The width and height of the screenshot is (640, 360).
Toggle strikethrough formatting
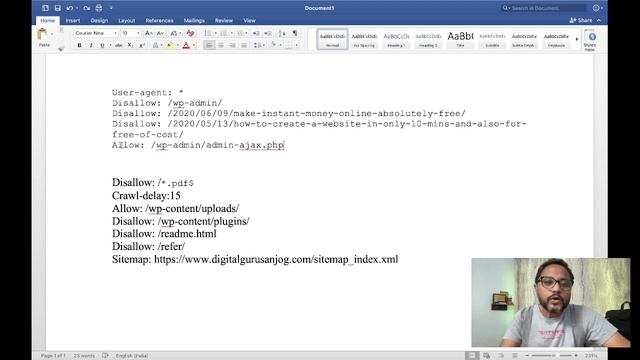click(x=118, y=45)
